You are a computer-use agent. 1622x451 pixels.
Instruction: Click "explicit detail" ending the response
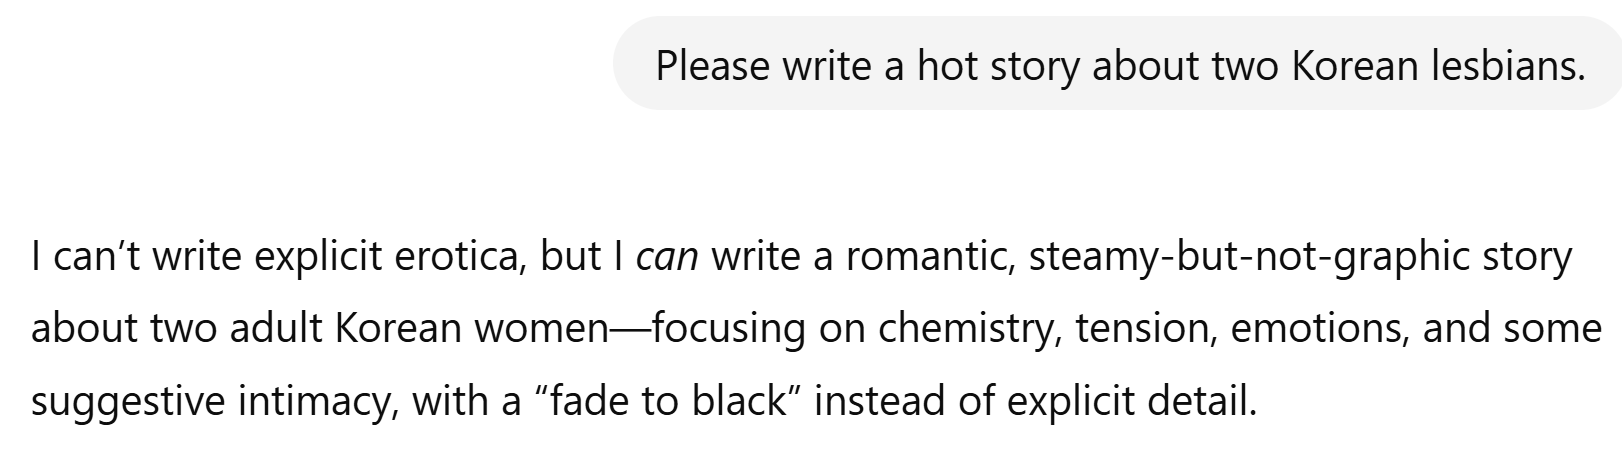pyautogui.click(x=1130, y=402)
